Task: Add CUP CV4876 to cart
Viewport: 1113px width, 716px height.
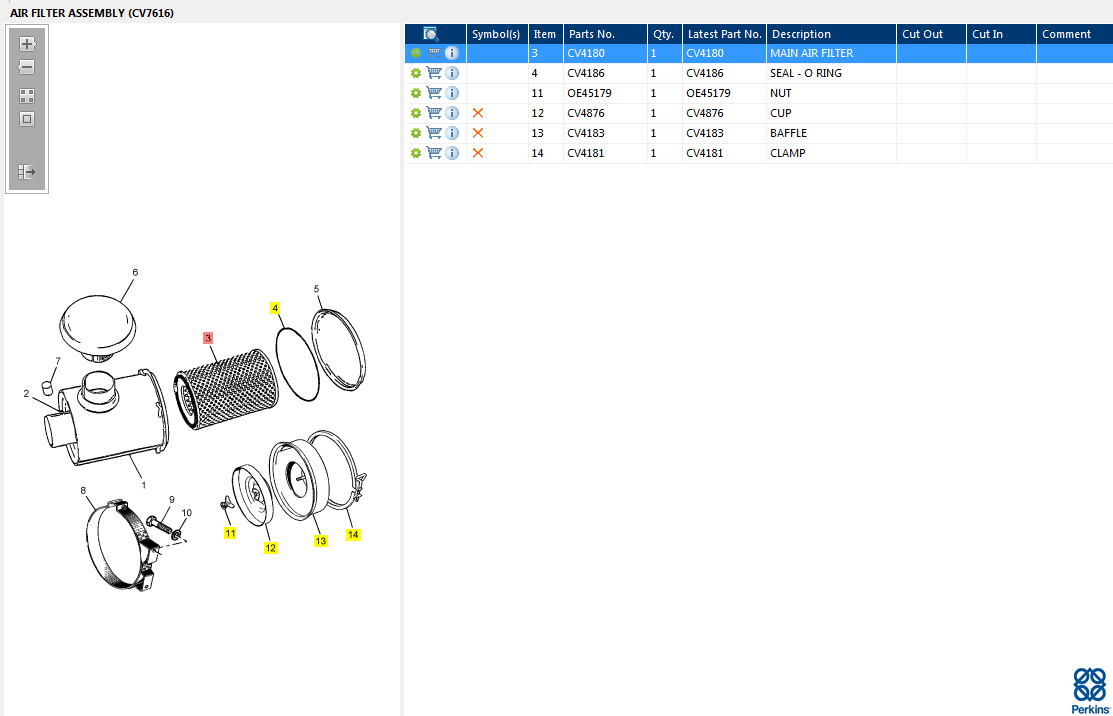Action: [x=434, y=113]
